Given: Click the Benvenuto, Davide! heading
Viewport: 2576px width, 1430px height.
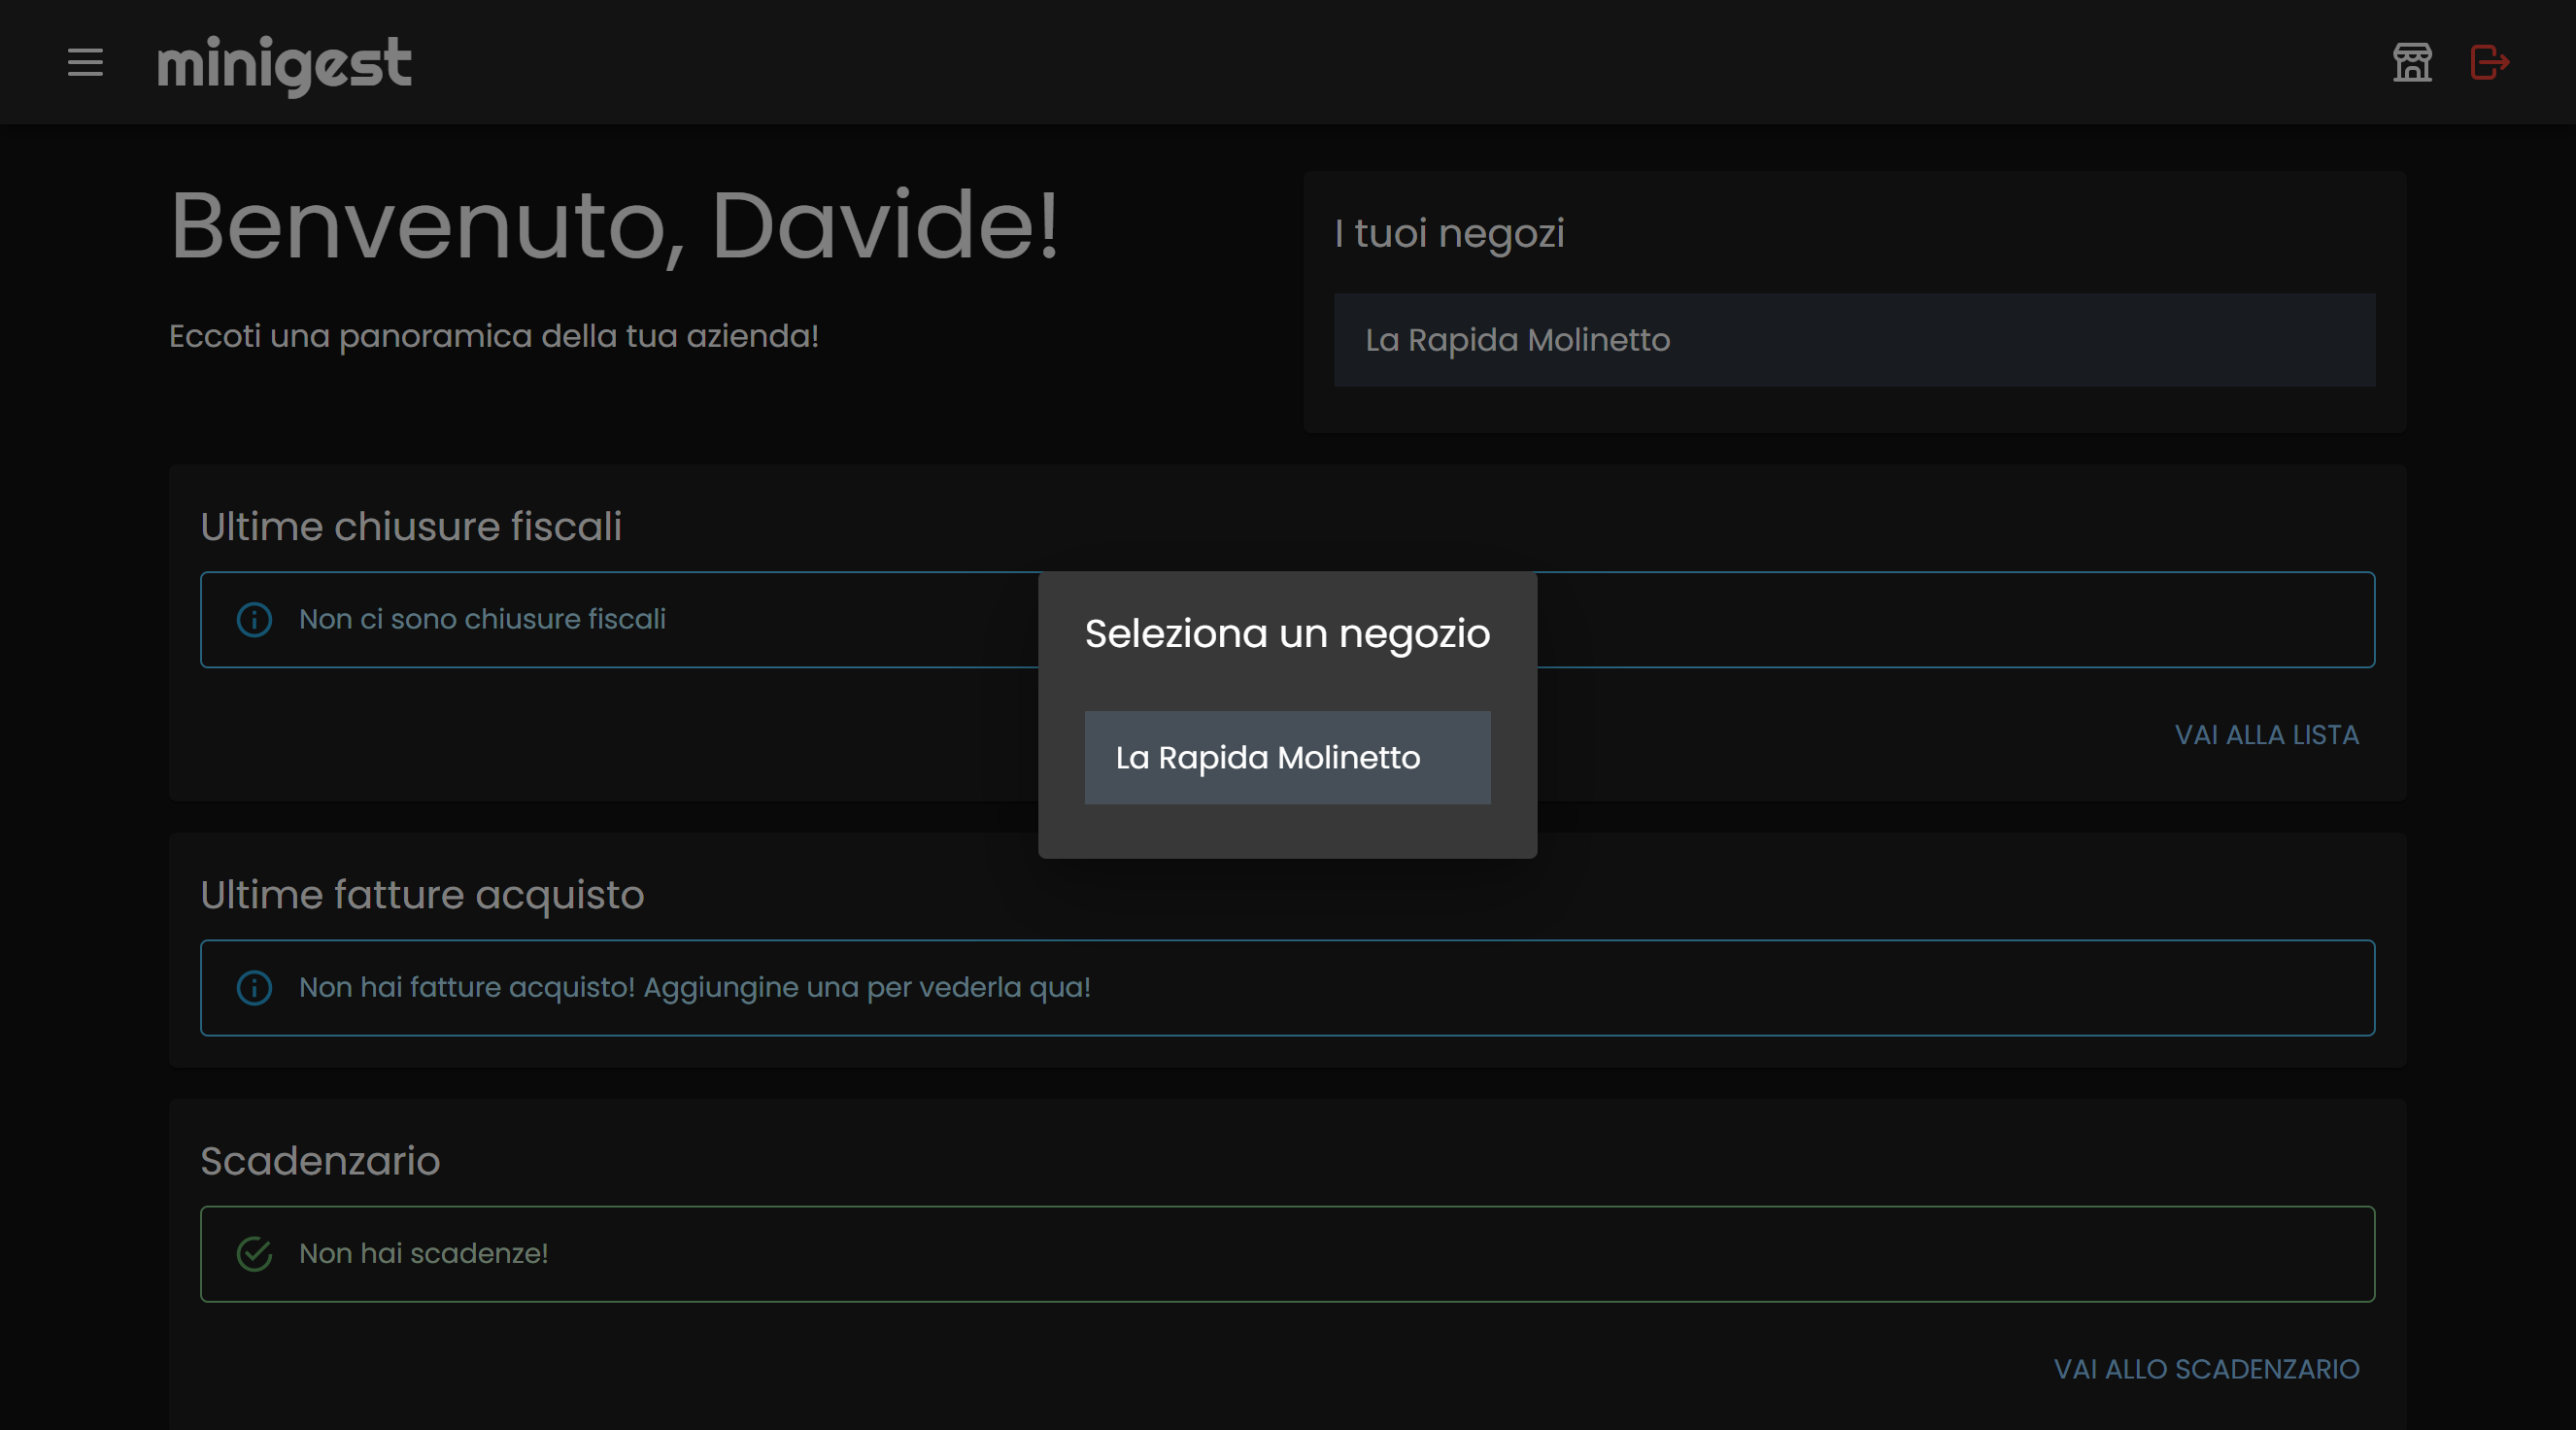Looking at the screenshot, I should coord(614,226).
